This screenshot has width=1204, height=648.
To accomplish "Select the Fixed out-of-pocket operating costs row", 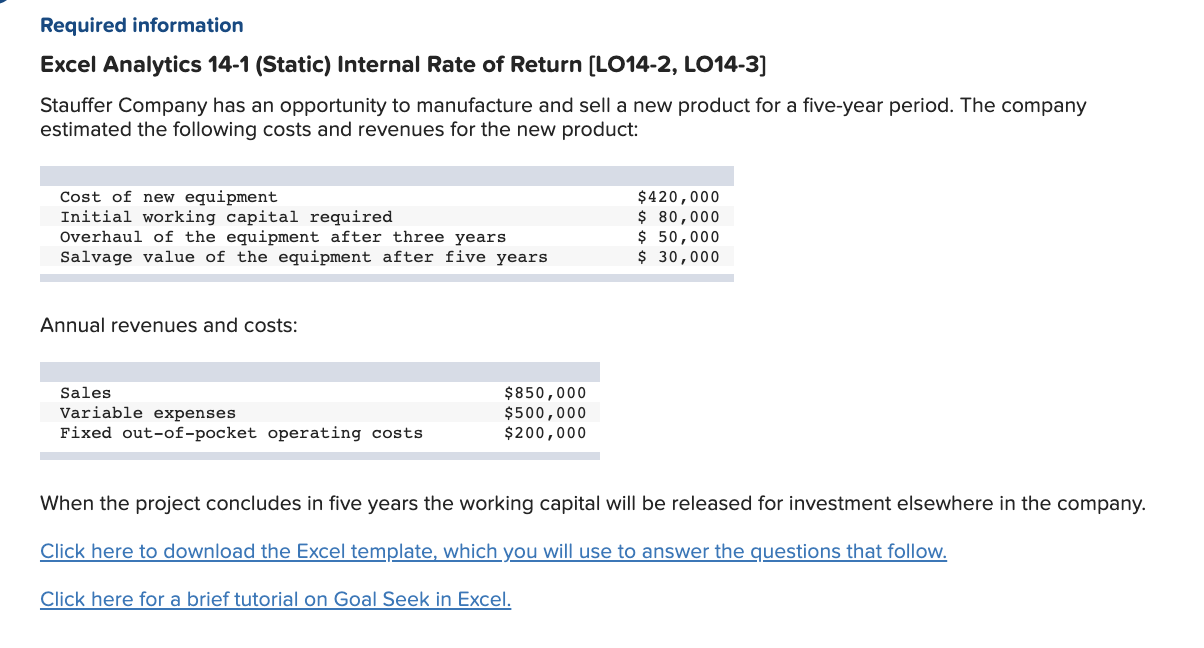I will (x=241, y=432).
